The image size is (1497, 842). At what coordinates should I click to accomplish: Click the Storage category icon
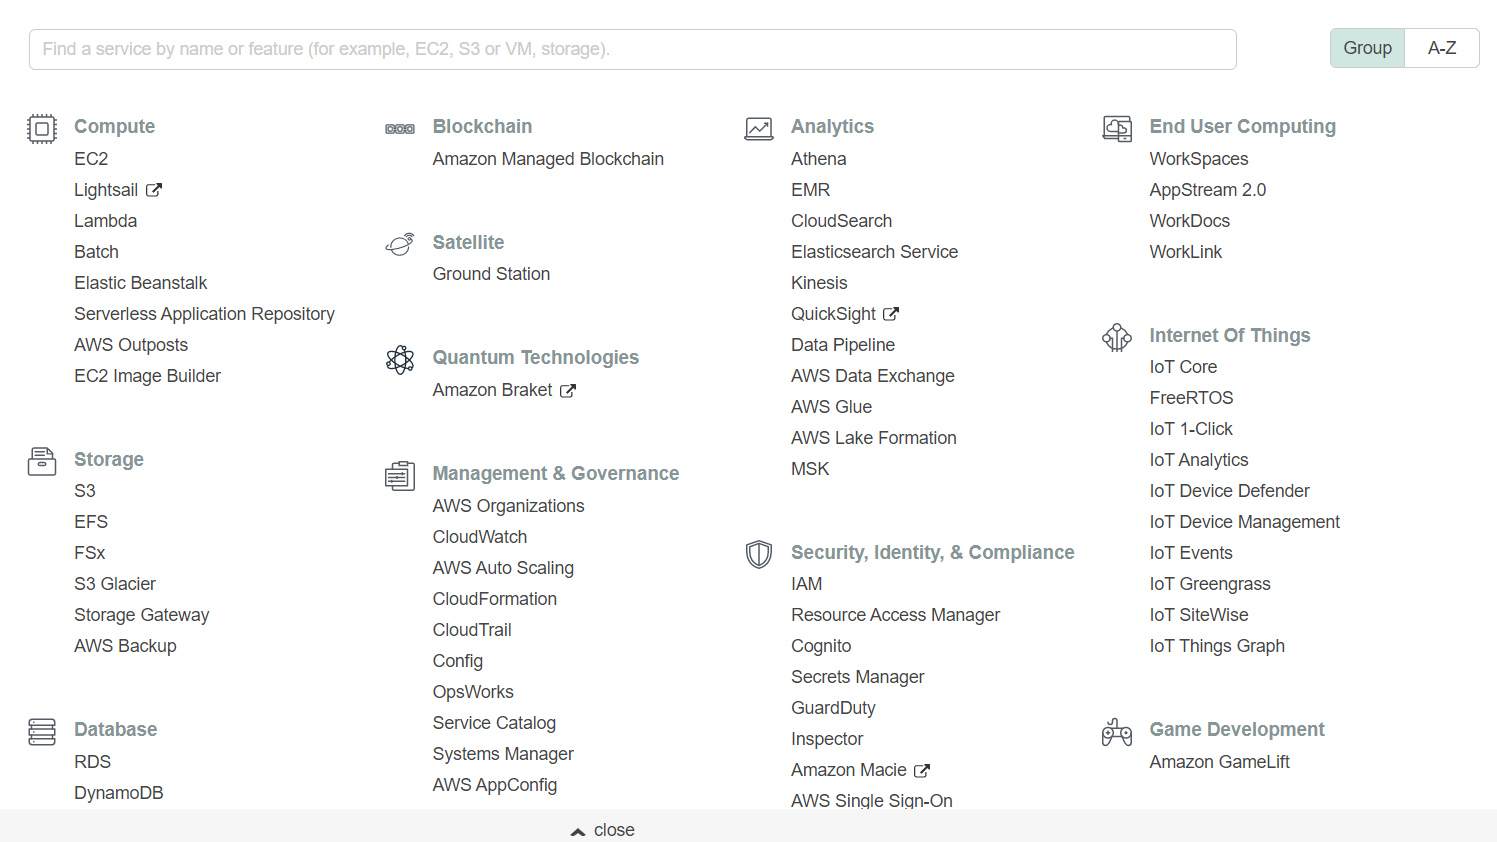click(x=42, y=461)
